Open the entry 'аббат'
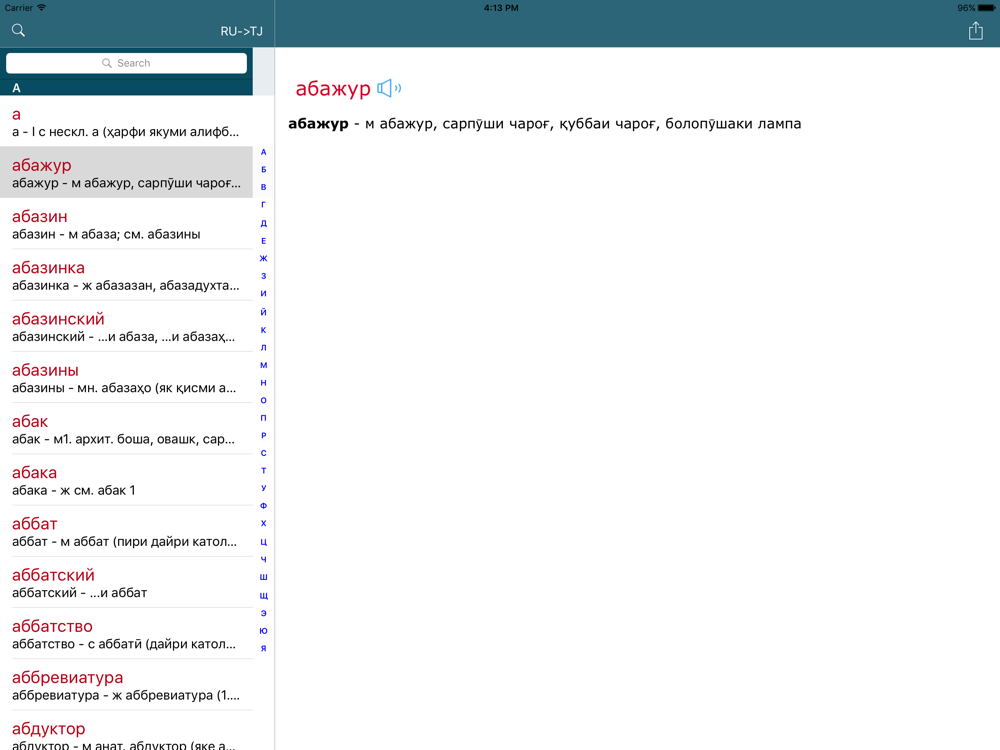 [126, 531]
